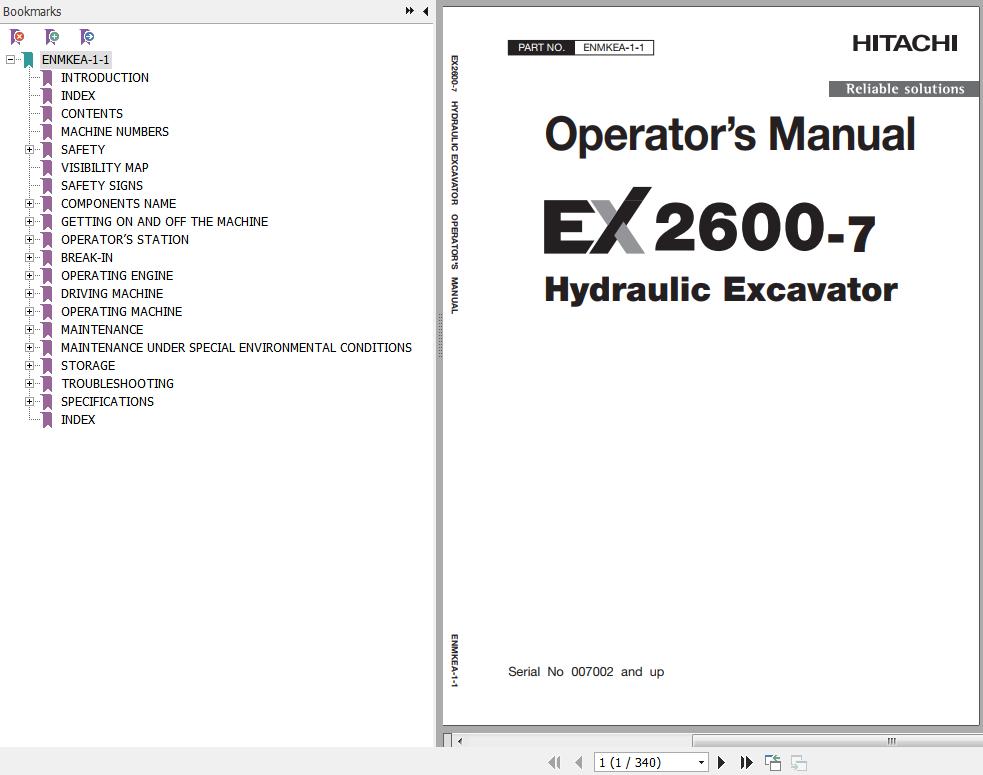Click the greyed-out next-view icon
Viewport: 983px width, 775px height.
tap(799, 762)
